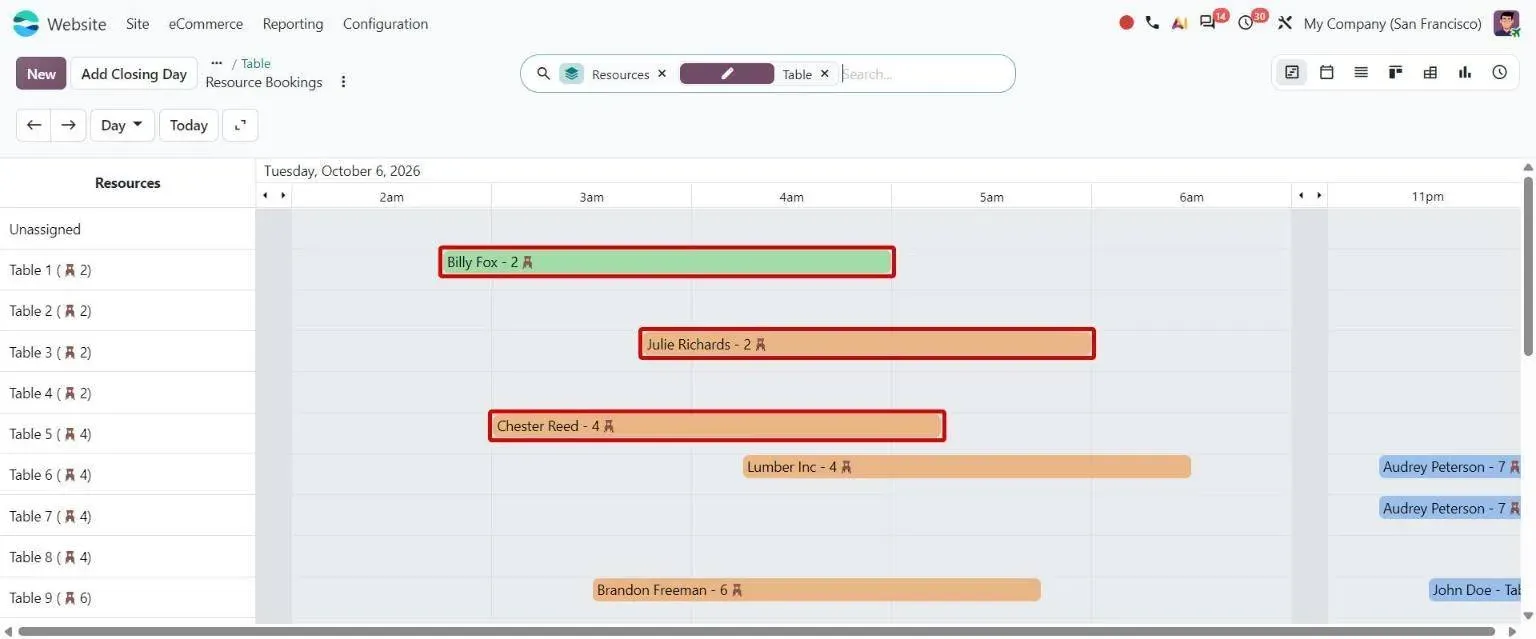Go to next day with right arrow
The height and width of the screenshot is (639, 1536).
point(68,125)
